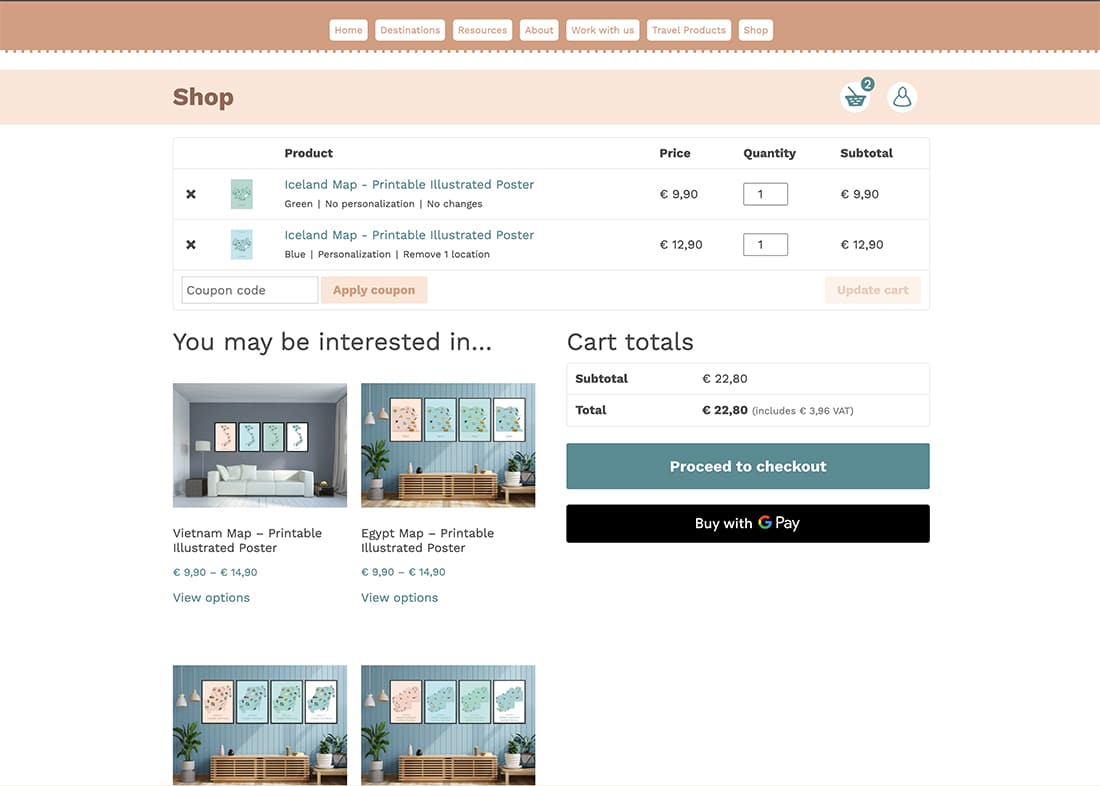1100x786 pixels.
Task: Click the Blue Iceland Map thumbnail
Action: point(242,245)
